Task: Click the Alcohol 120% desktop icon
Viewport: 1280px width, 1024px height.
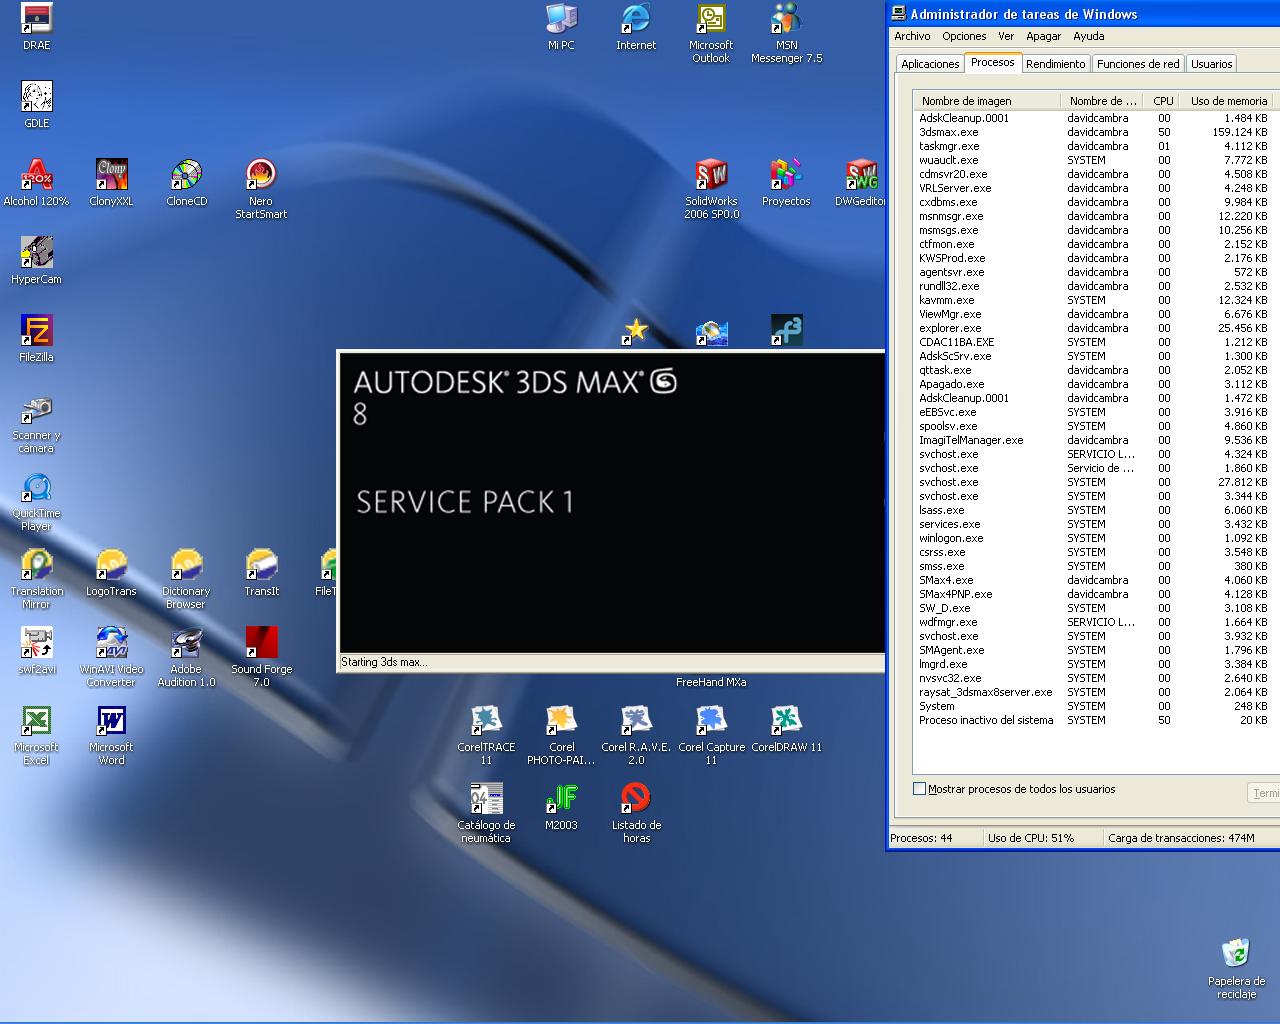Action: pos(37,183)
